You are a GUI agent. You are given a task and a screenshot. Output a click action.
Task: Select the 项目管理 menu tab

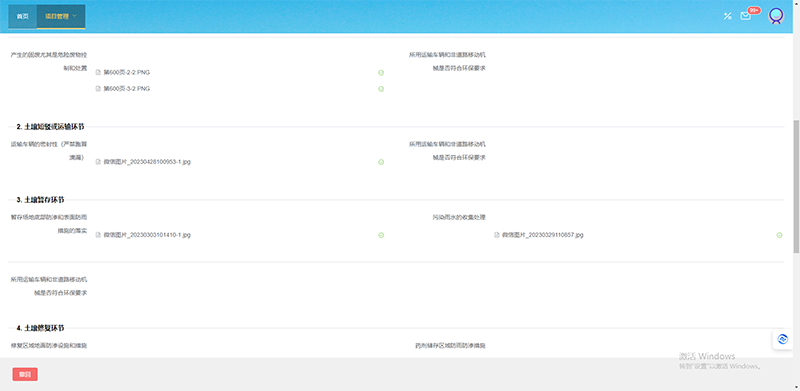coord(61,16)
